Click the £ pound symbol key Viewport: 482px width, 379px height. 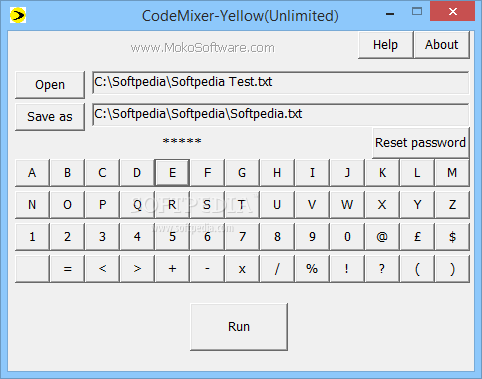pyautogui.click(x=417, y=237)
